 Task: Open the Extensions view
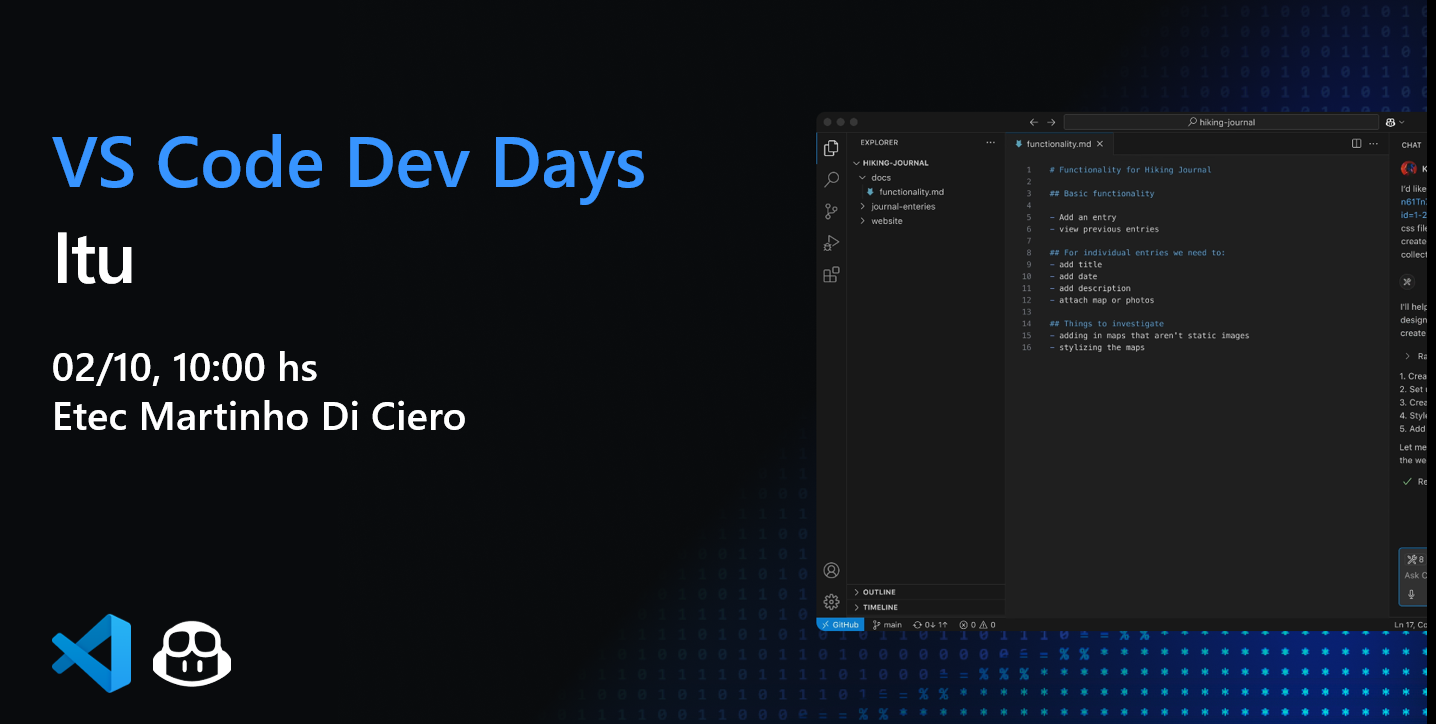831,275
